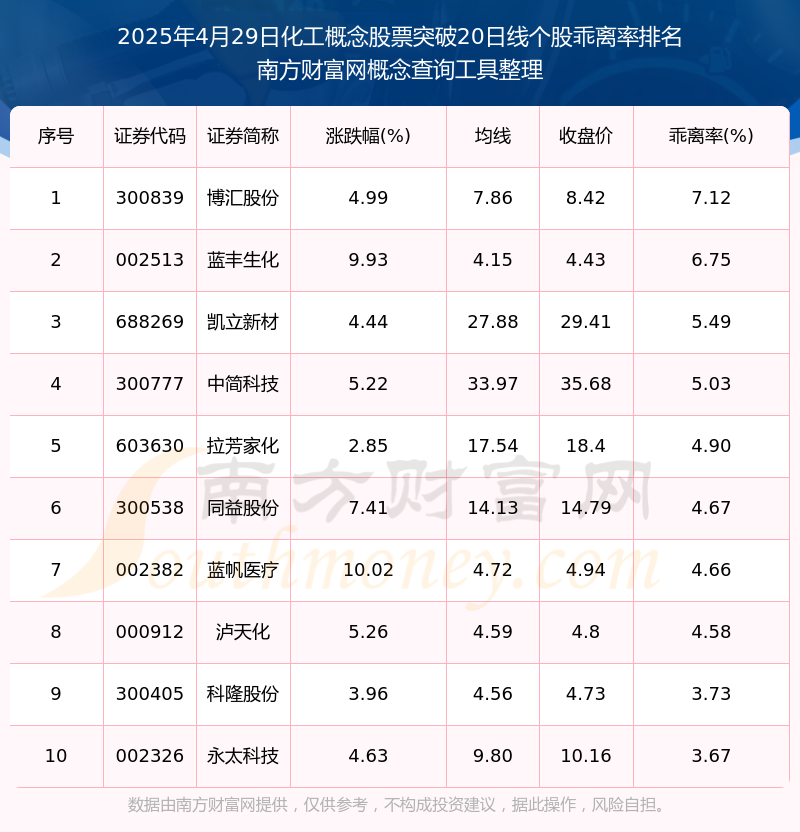Click 涨跌幅 value 4.63
800x832 pixels.
pos(368,757)
